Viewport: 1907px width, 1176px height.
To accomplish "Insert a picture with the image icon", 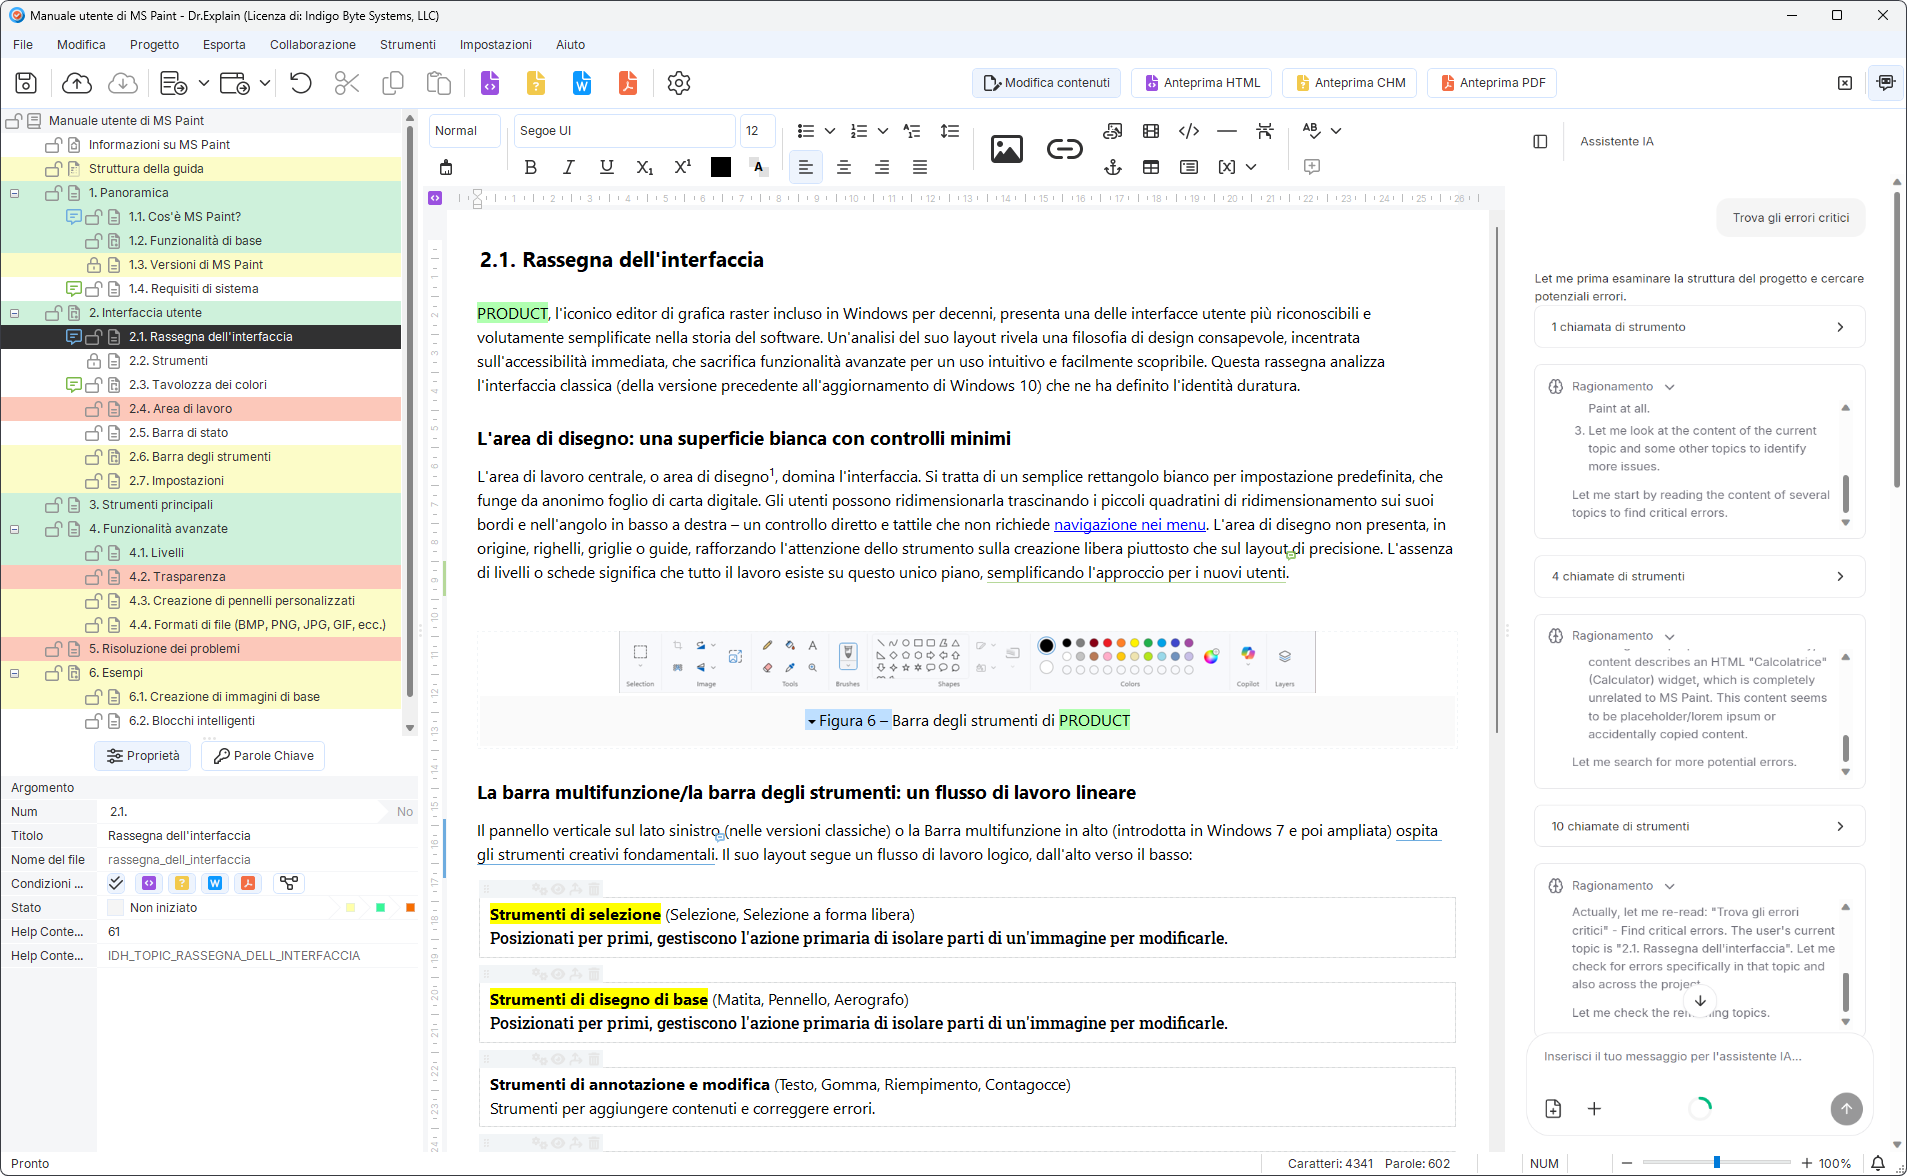I will point(1007,149).
